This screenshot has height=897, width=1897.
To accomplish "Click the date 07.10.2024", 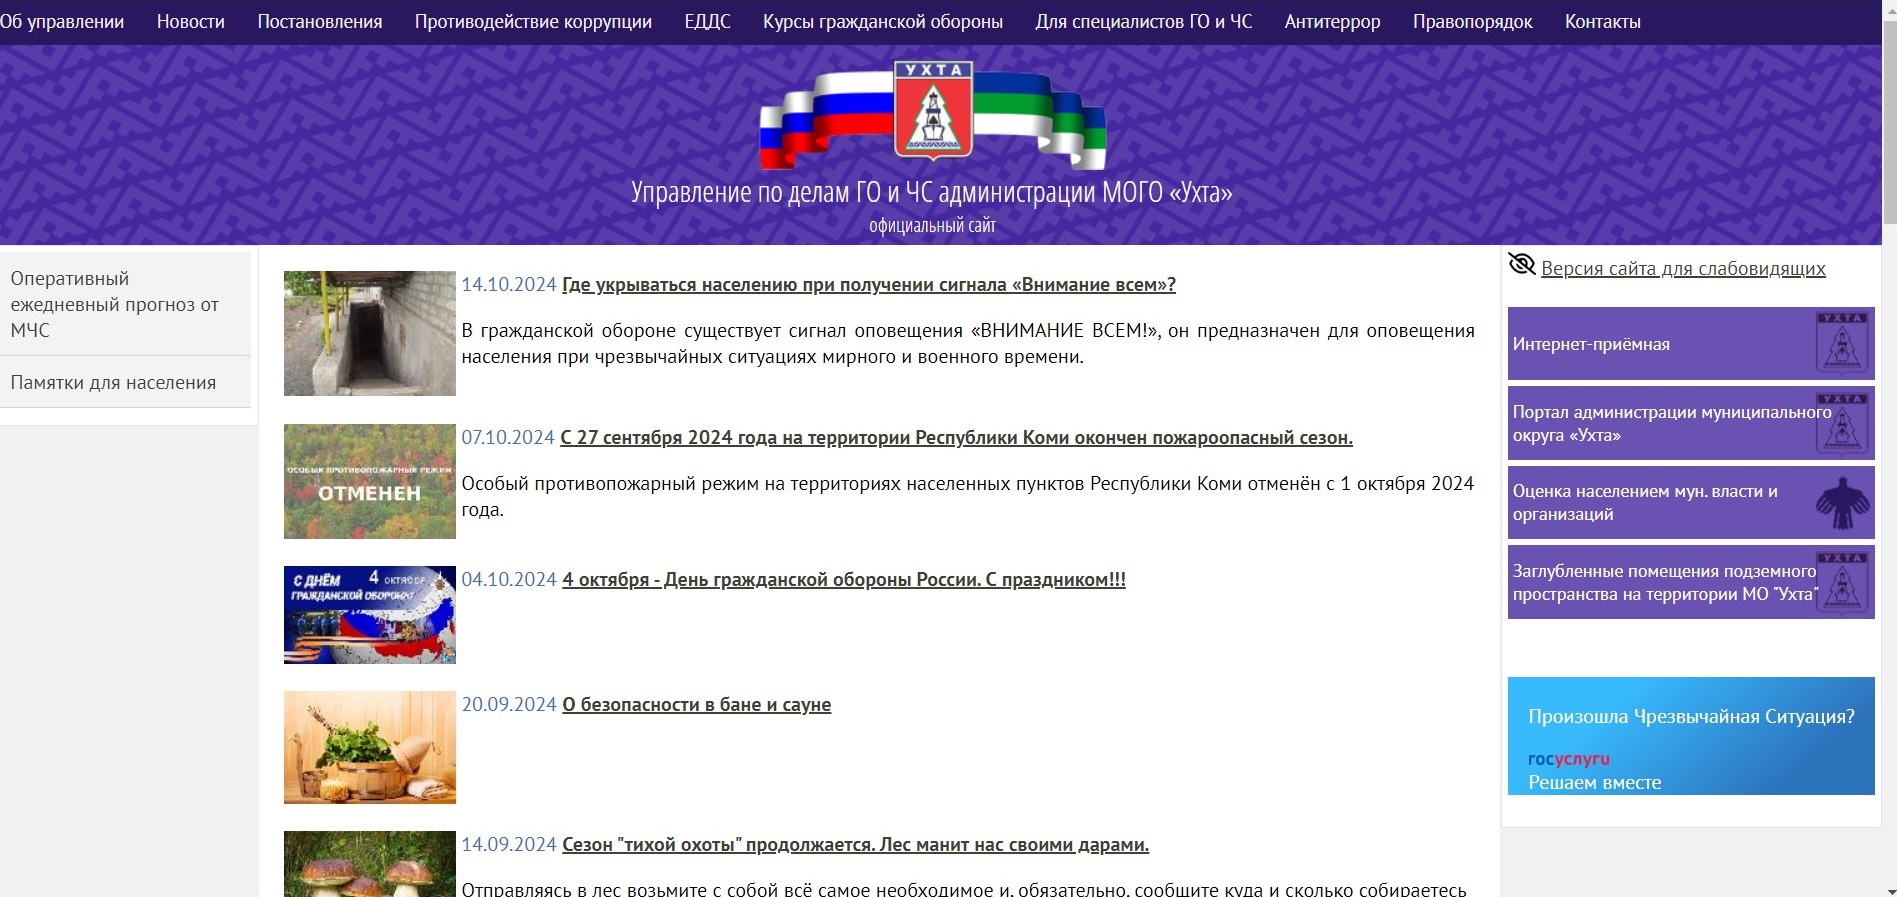I will tap(508, 438).
